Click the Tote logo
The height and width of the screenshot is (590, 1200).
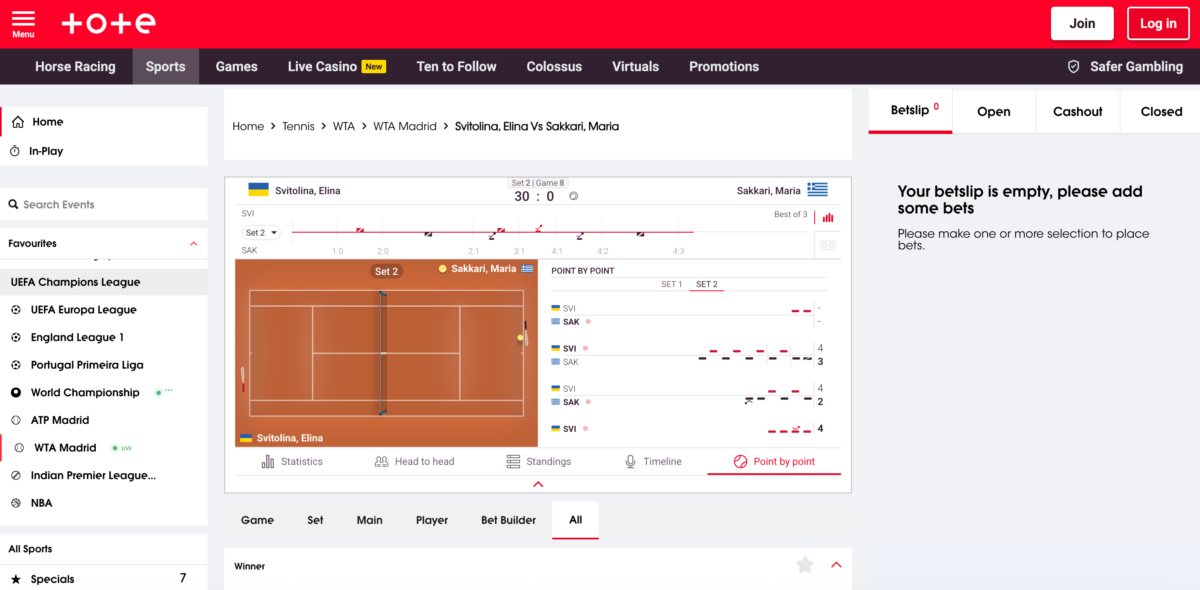coord(108,23)
